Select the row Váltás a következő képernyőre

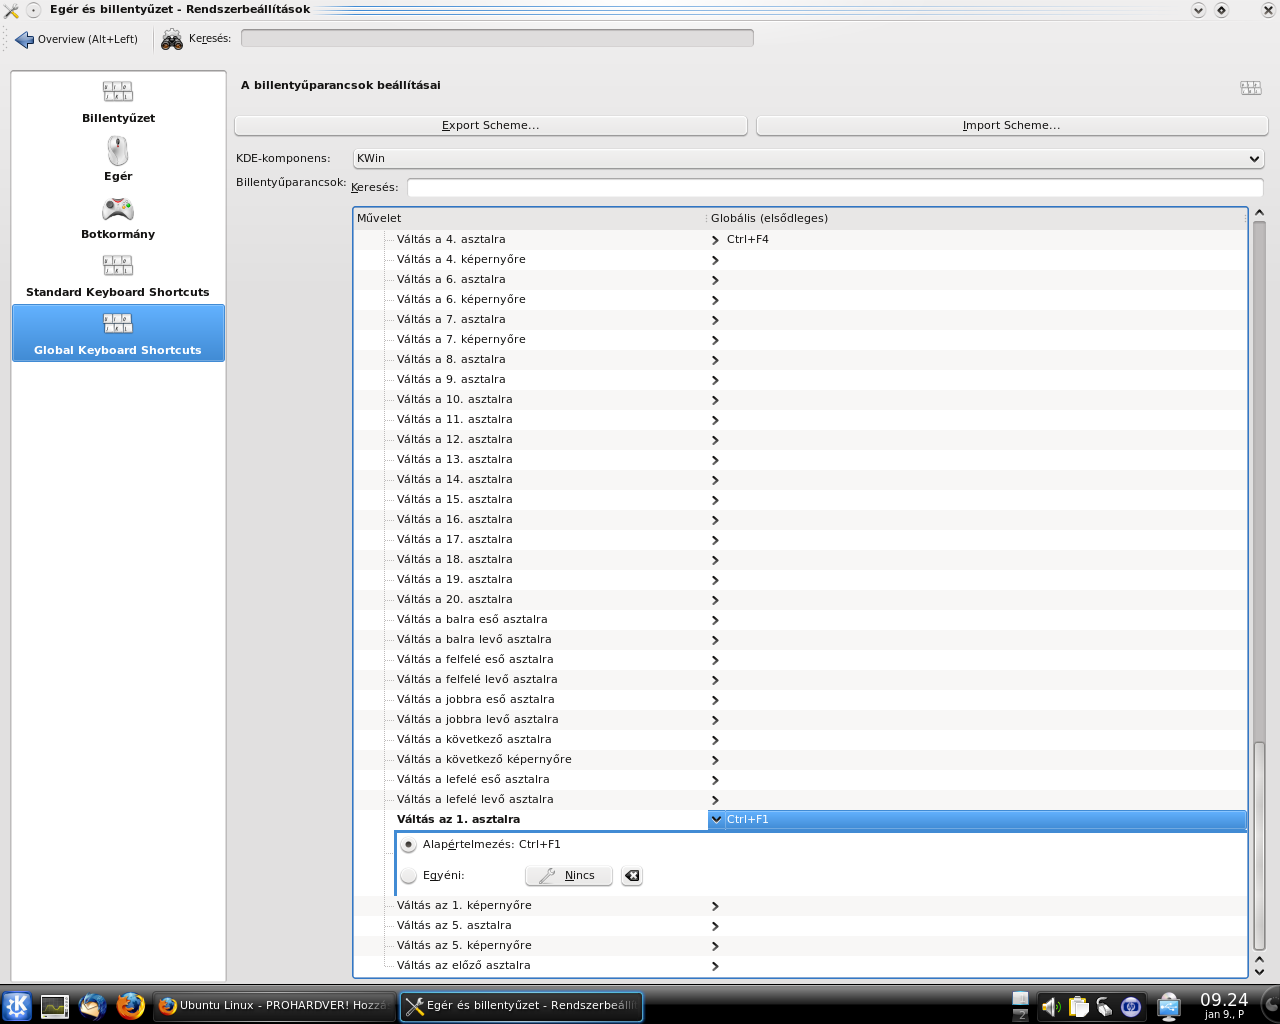pos(800,760)
